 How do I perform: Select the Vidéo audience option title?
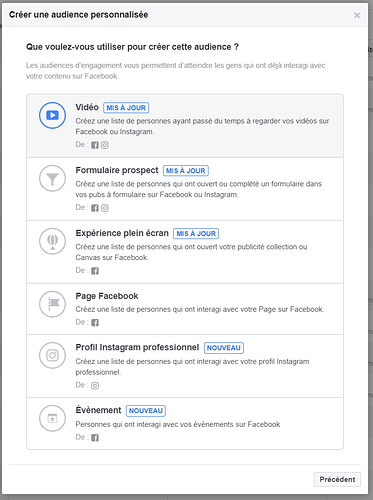point(87,107)
